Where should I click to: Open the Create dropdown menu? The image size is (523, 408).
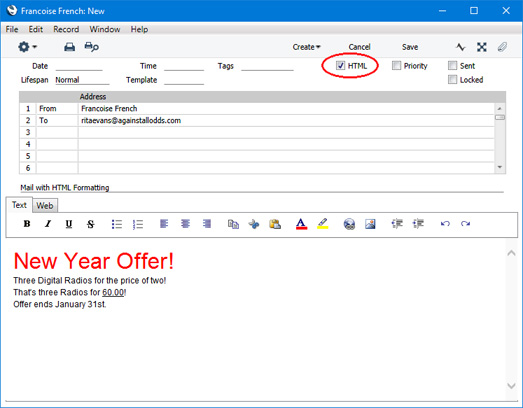click(x=306, y=47)
